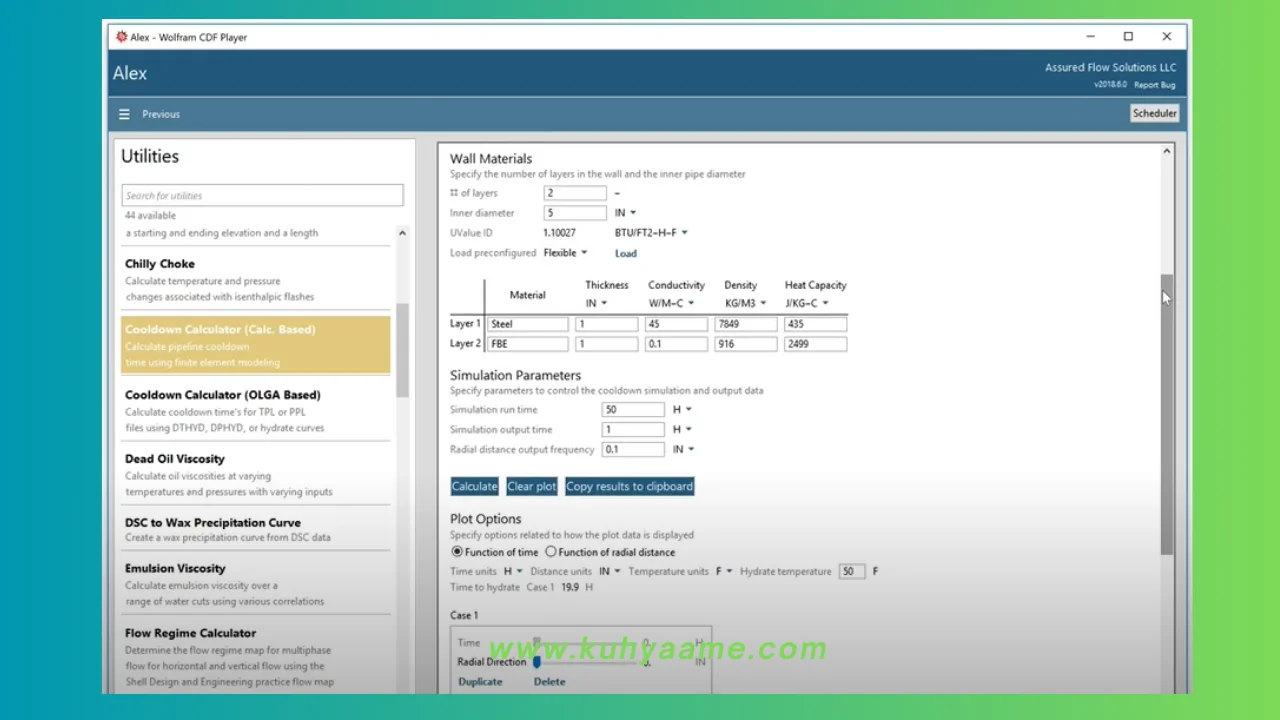Select the Function of time radio button
This screenshot has width=1280, height=720.
click(457, 552)
